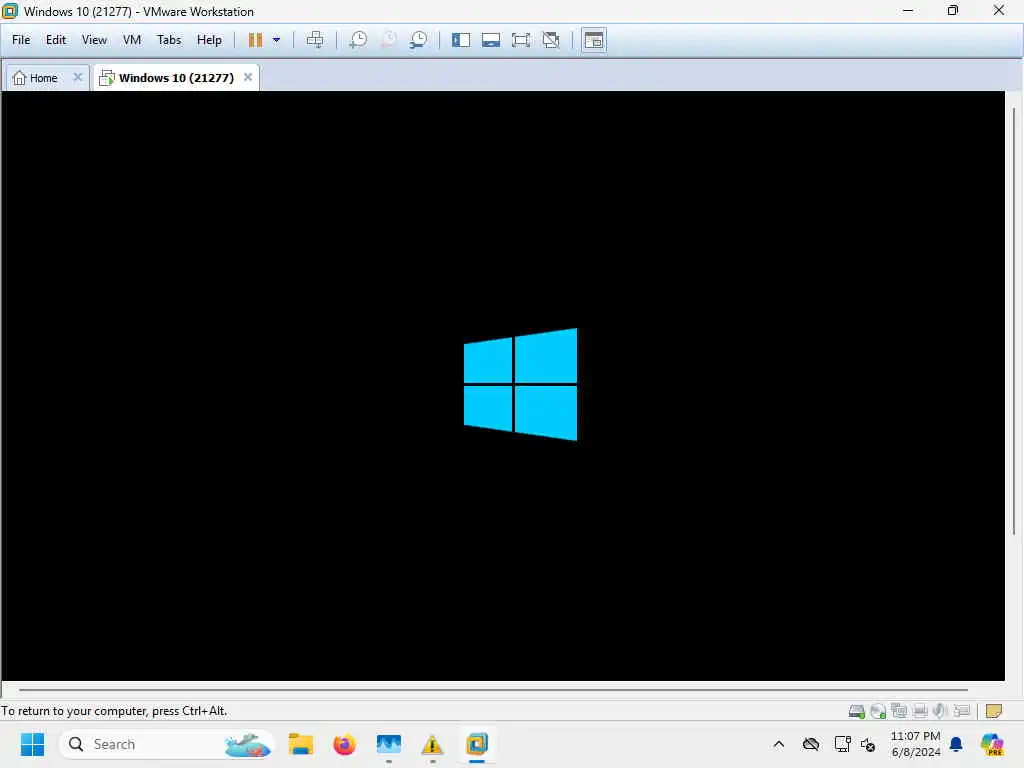Viewport: 1024px width, 768px height.
Task: Click the muted volume tray icon
Action: tap(868, 744)
